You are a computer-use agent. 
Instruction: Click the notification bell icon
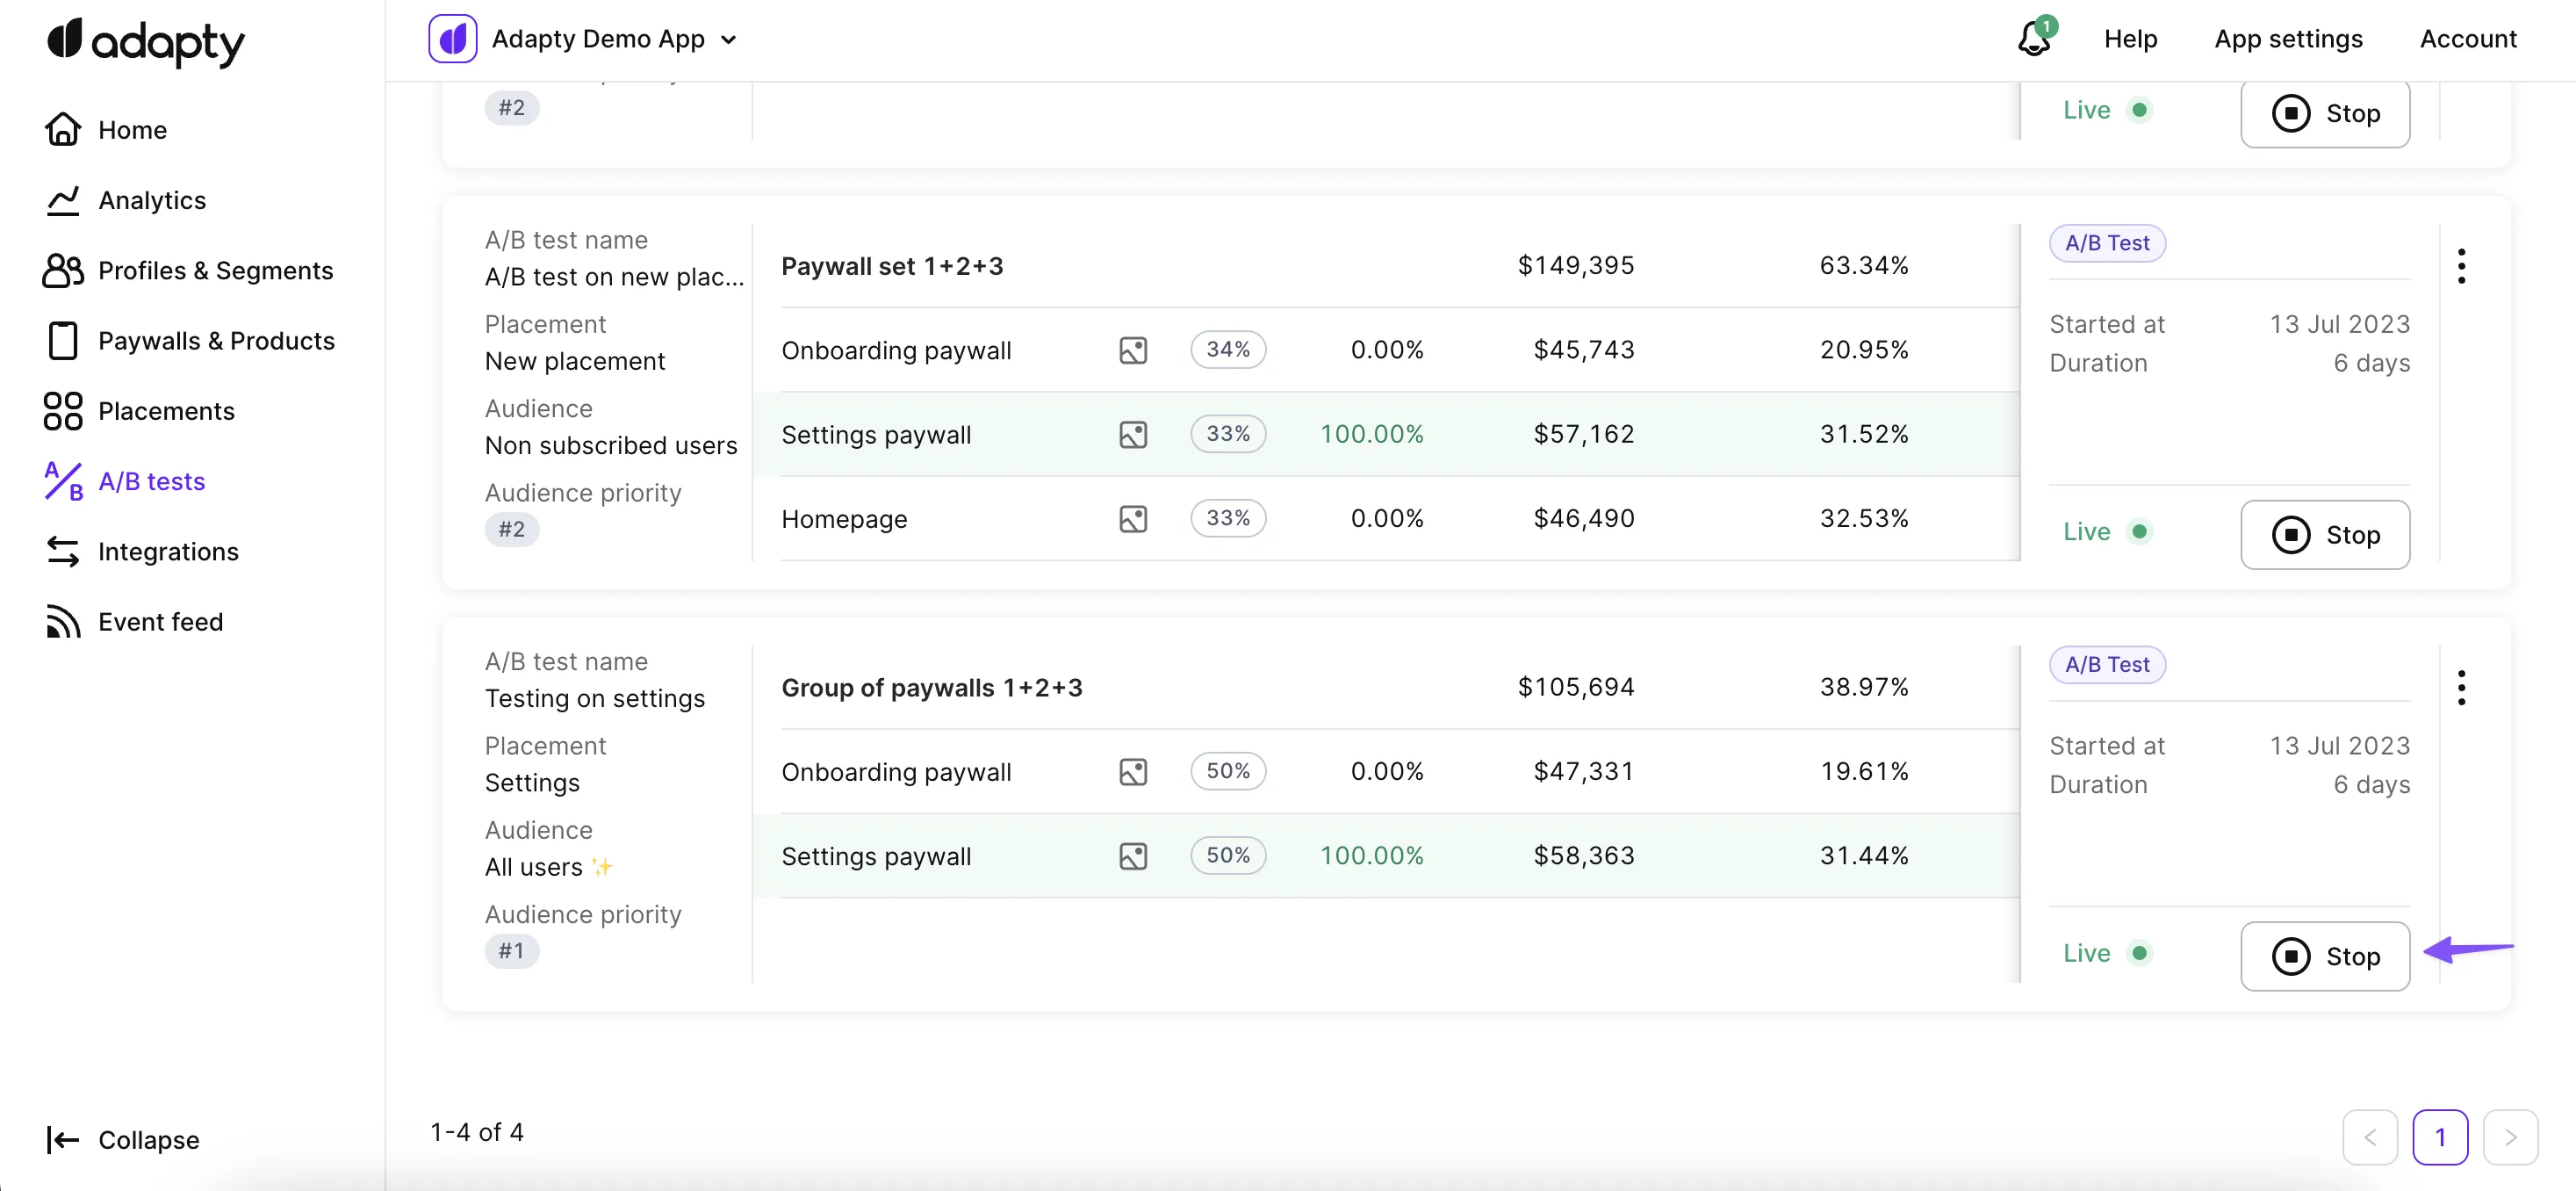click(2033, 39)
